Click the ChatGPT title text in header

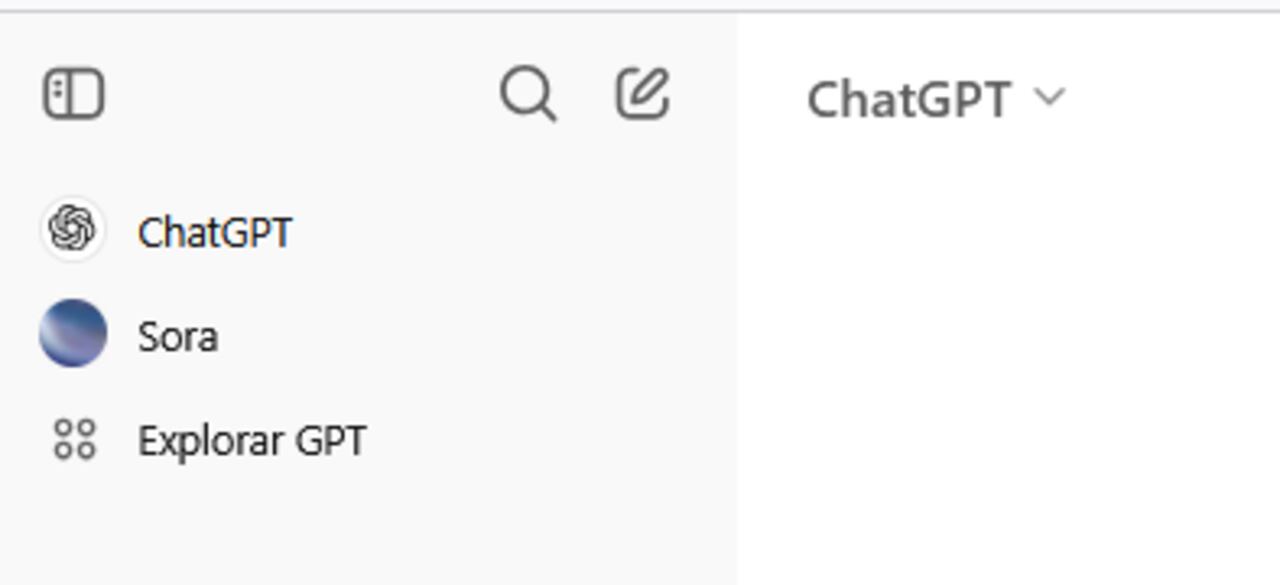pos(908,99)
